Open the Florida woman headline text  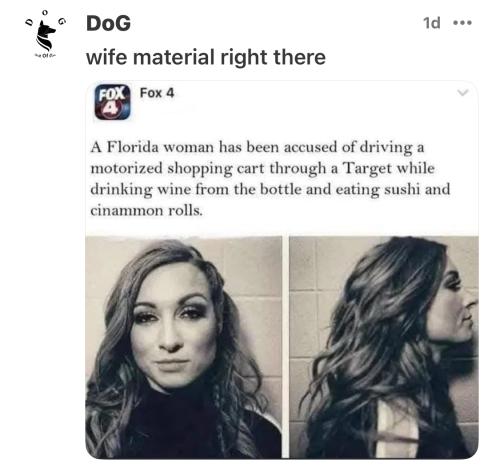tap(270, 179)
